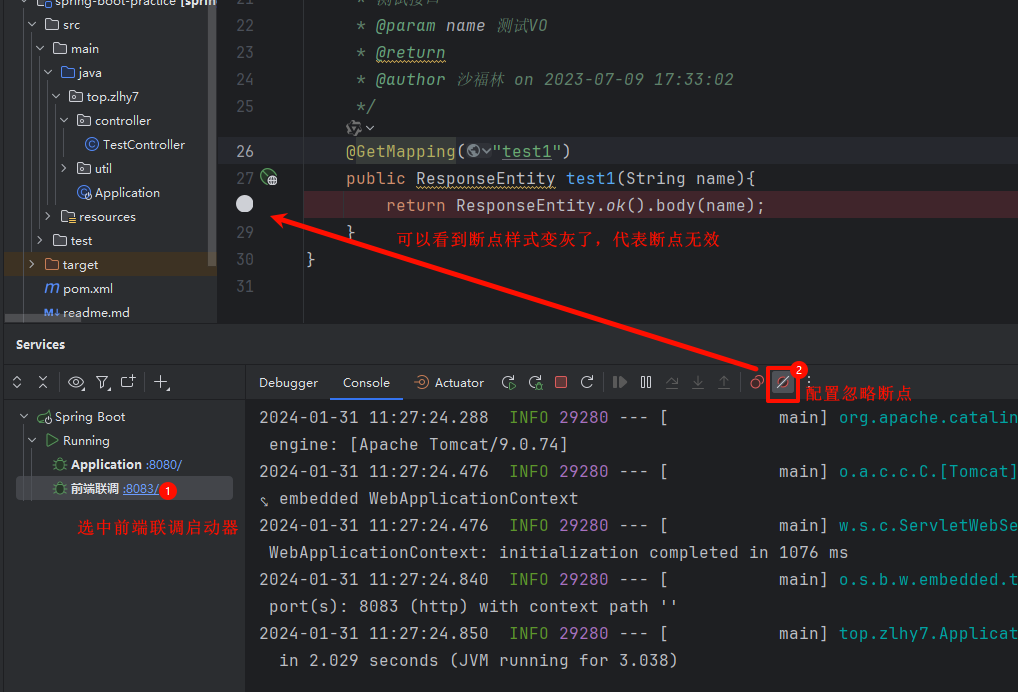Viewport: 1018px width, 692px height.
Task: Collapse the Spring Boot services node
Action: point(24,417)
